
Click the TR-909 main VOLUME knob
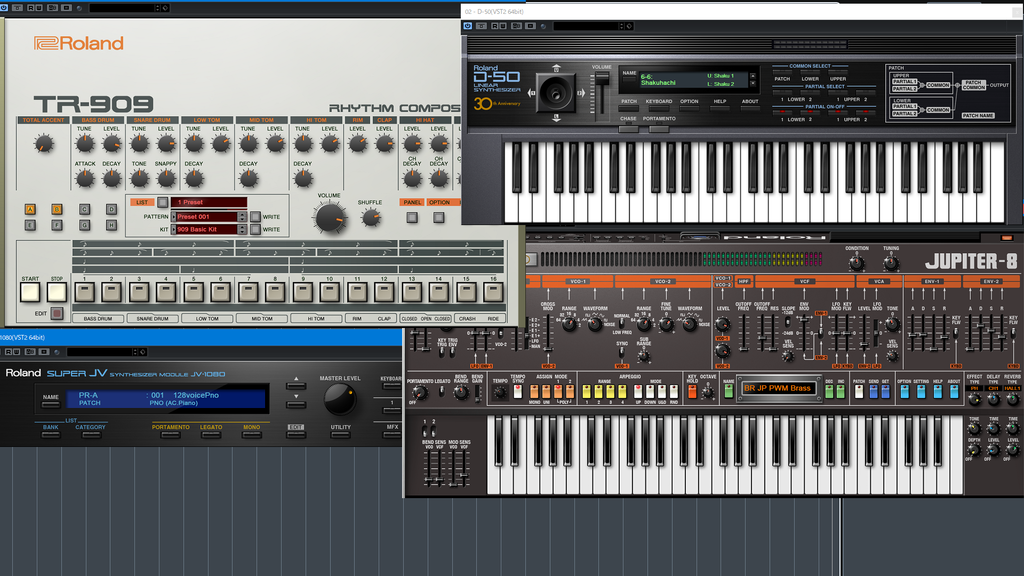coord(330,218)
